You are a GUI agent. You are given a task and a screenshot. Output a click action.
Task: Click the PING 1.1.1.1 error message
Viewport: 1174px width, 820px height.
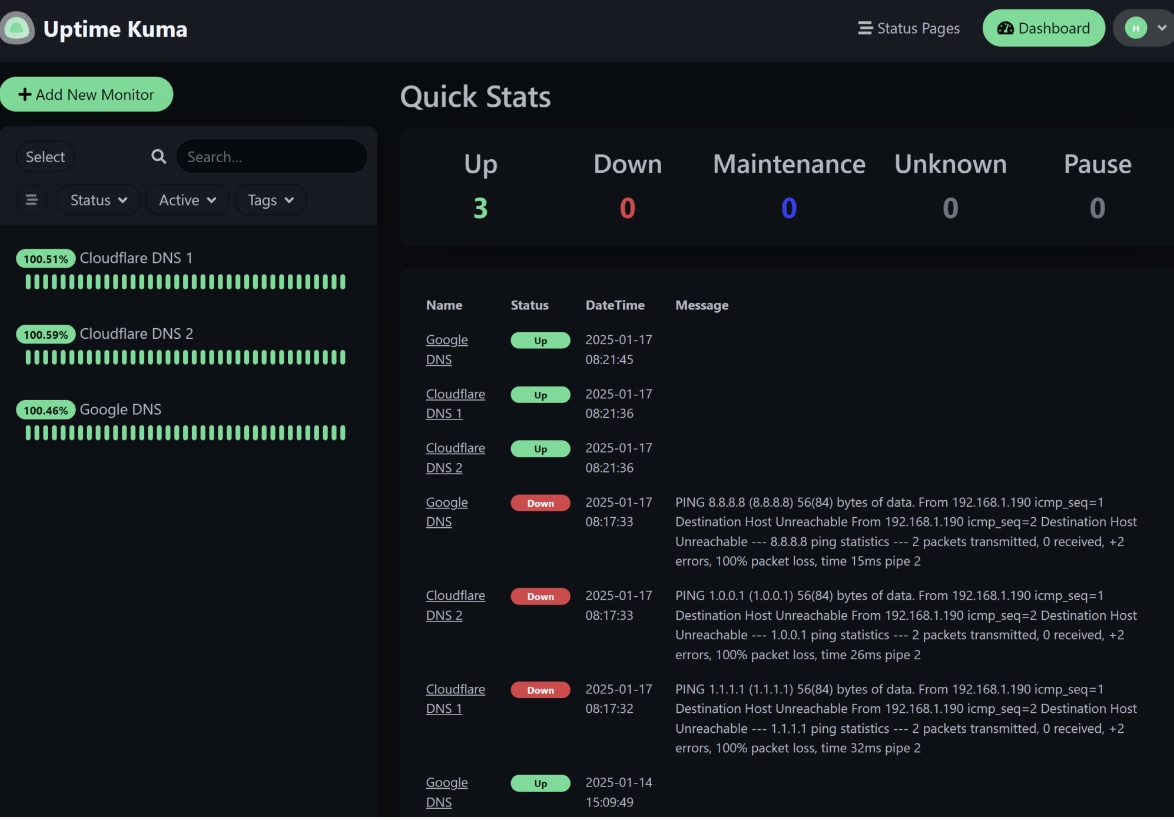(x=906, y=718)
